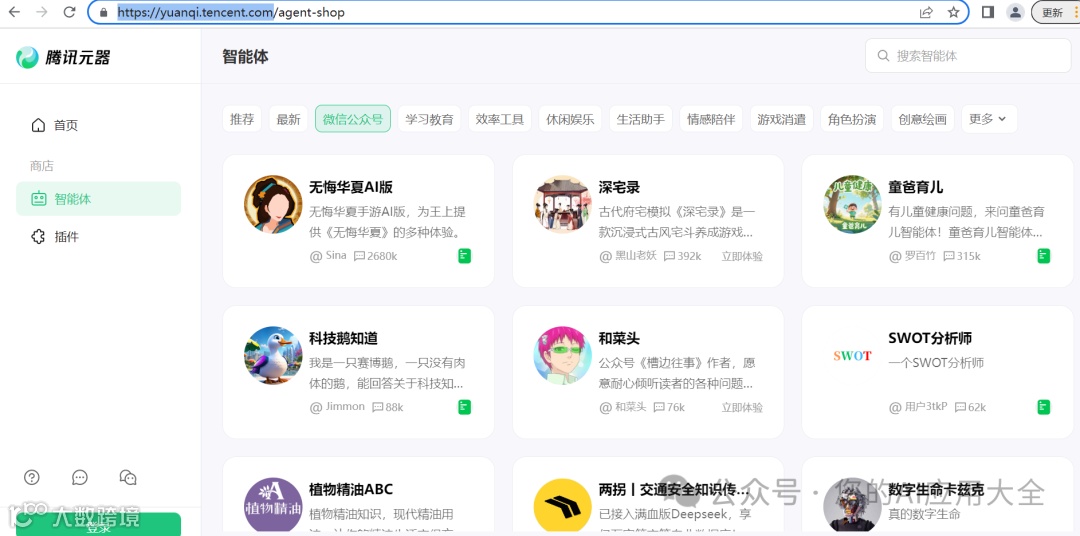Expand the 更多 categories dropdown
This screenshot has width=1080, height=536.
coord(988,119)
